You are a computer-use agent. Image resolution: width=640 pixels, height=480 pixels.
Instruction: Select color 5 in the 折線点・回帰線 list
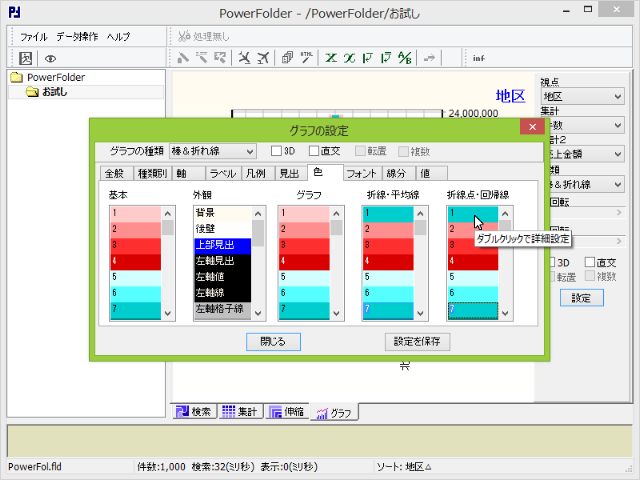point(473,277)
